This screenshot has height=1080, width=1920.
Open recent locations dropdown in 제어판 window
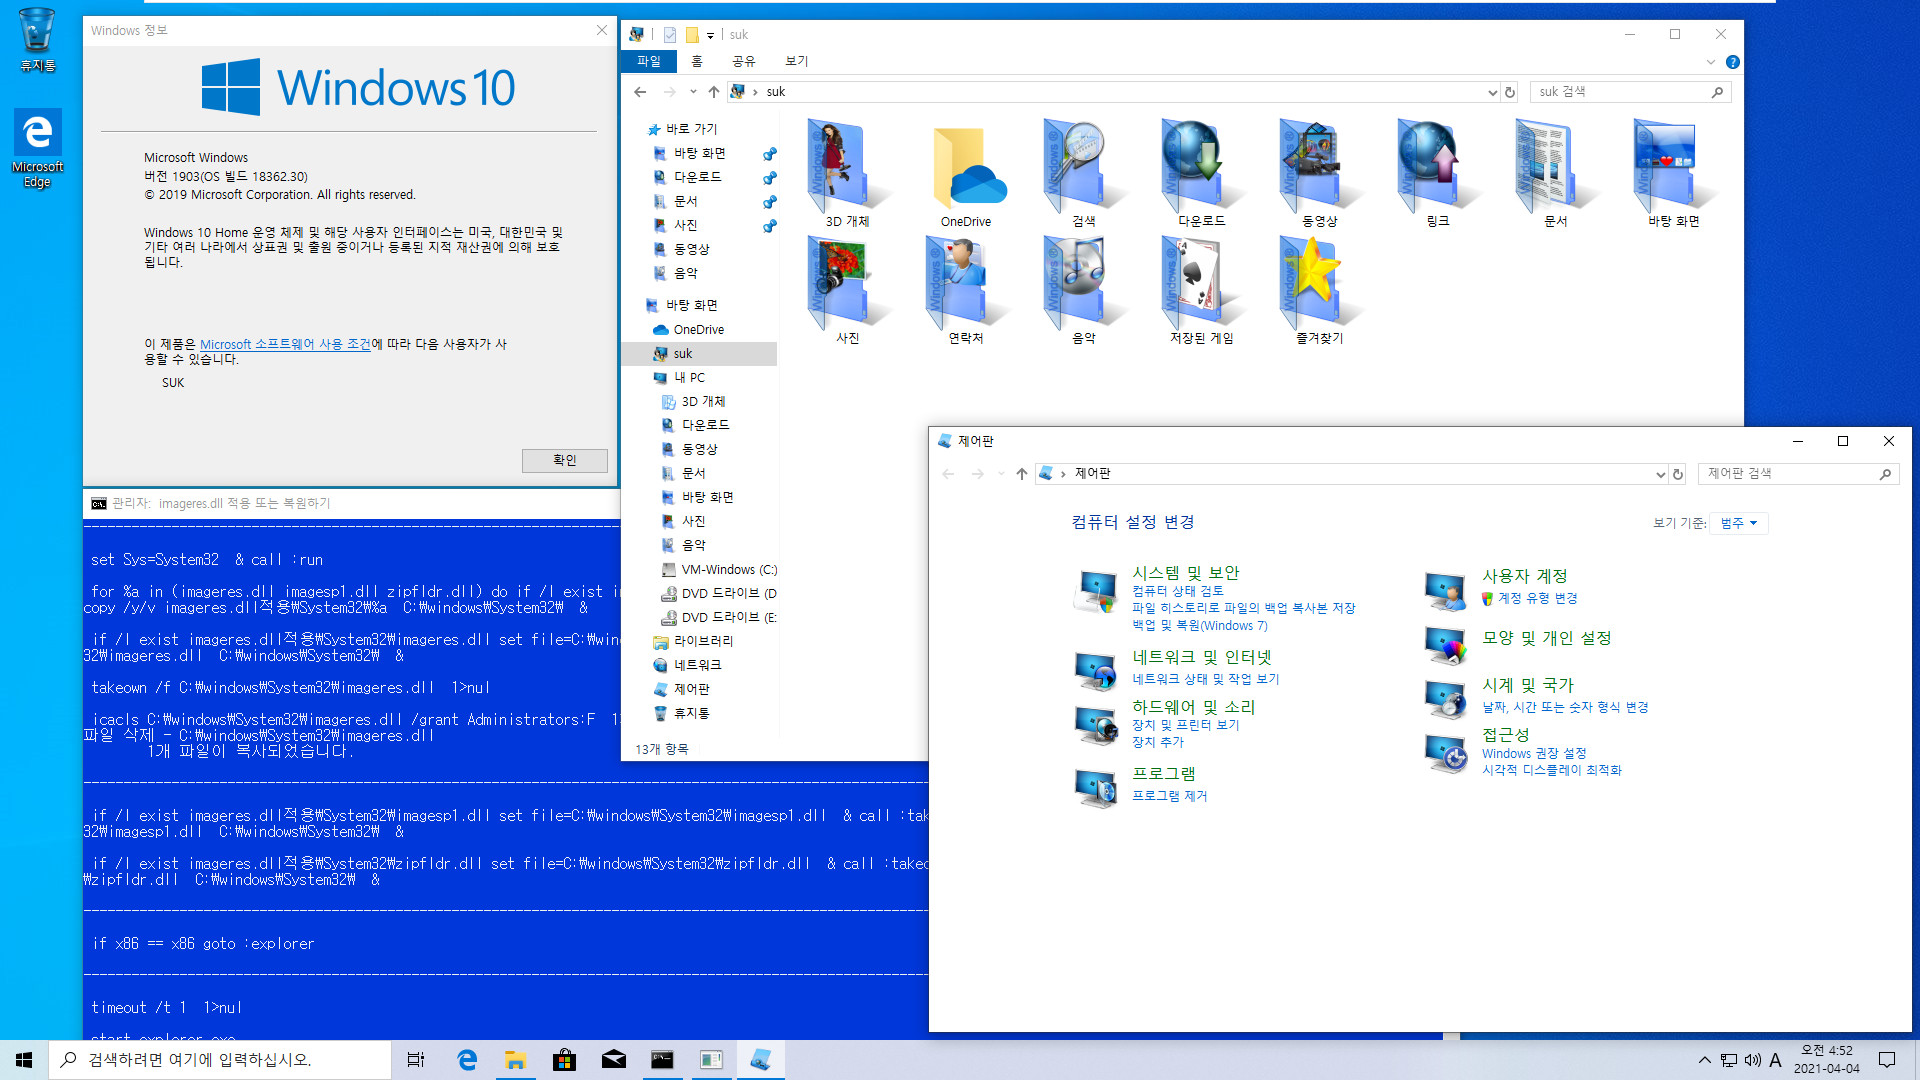pyautogui.click(x=1001, y=474)
